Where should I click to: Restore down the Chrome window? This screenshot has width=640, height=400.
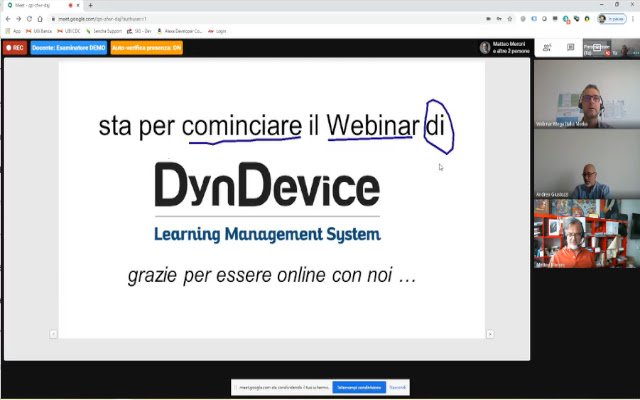click(x=617, y=5)
